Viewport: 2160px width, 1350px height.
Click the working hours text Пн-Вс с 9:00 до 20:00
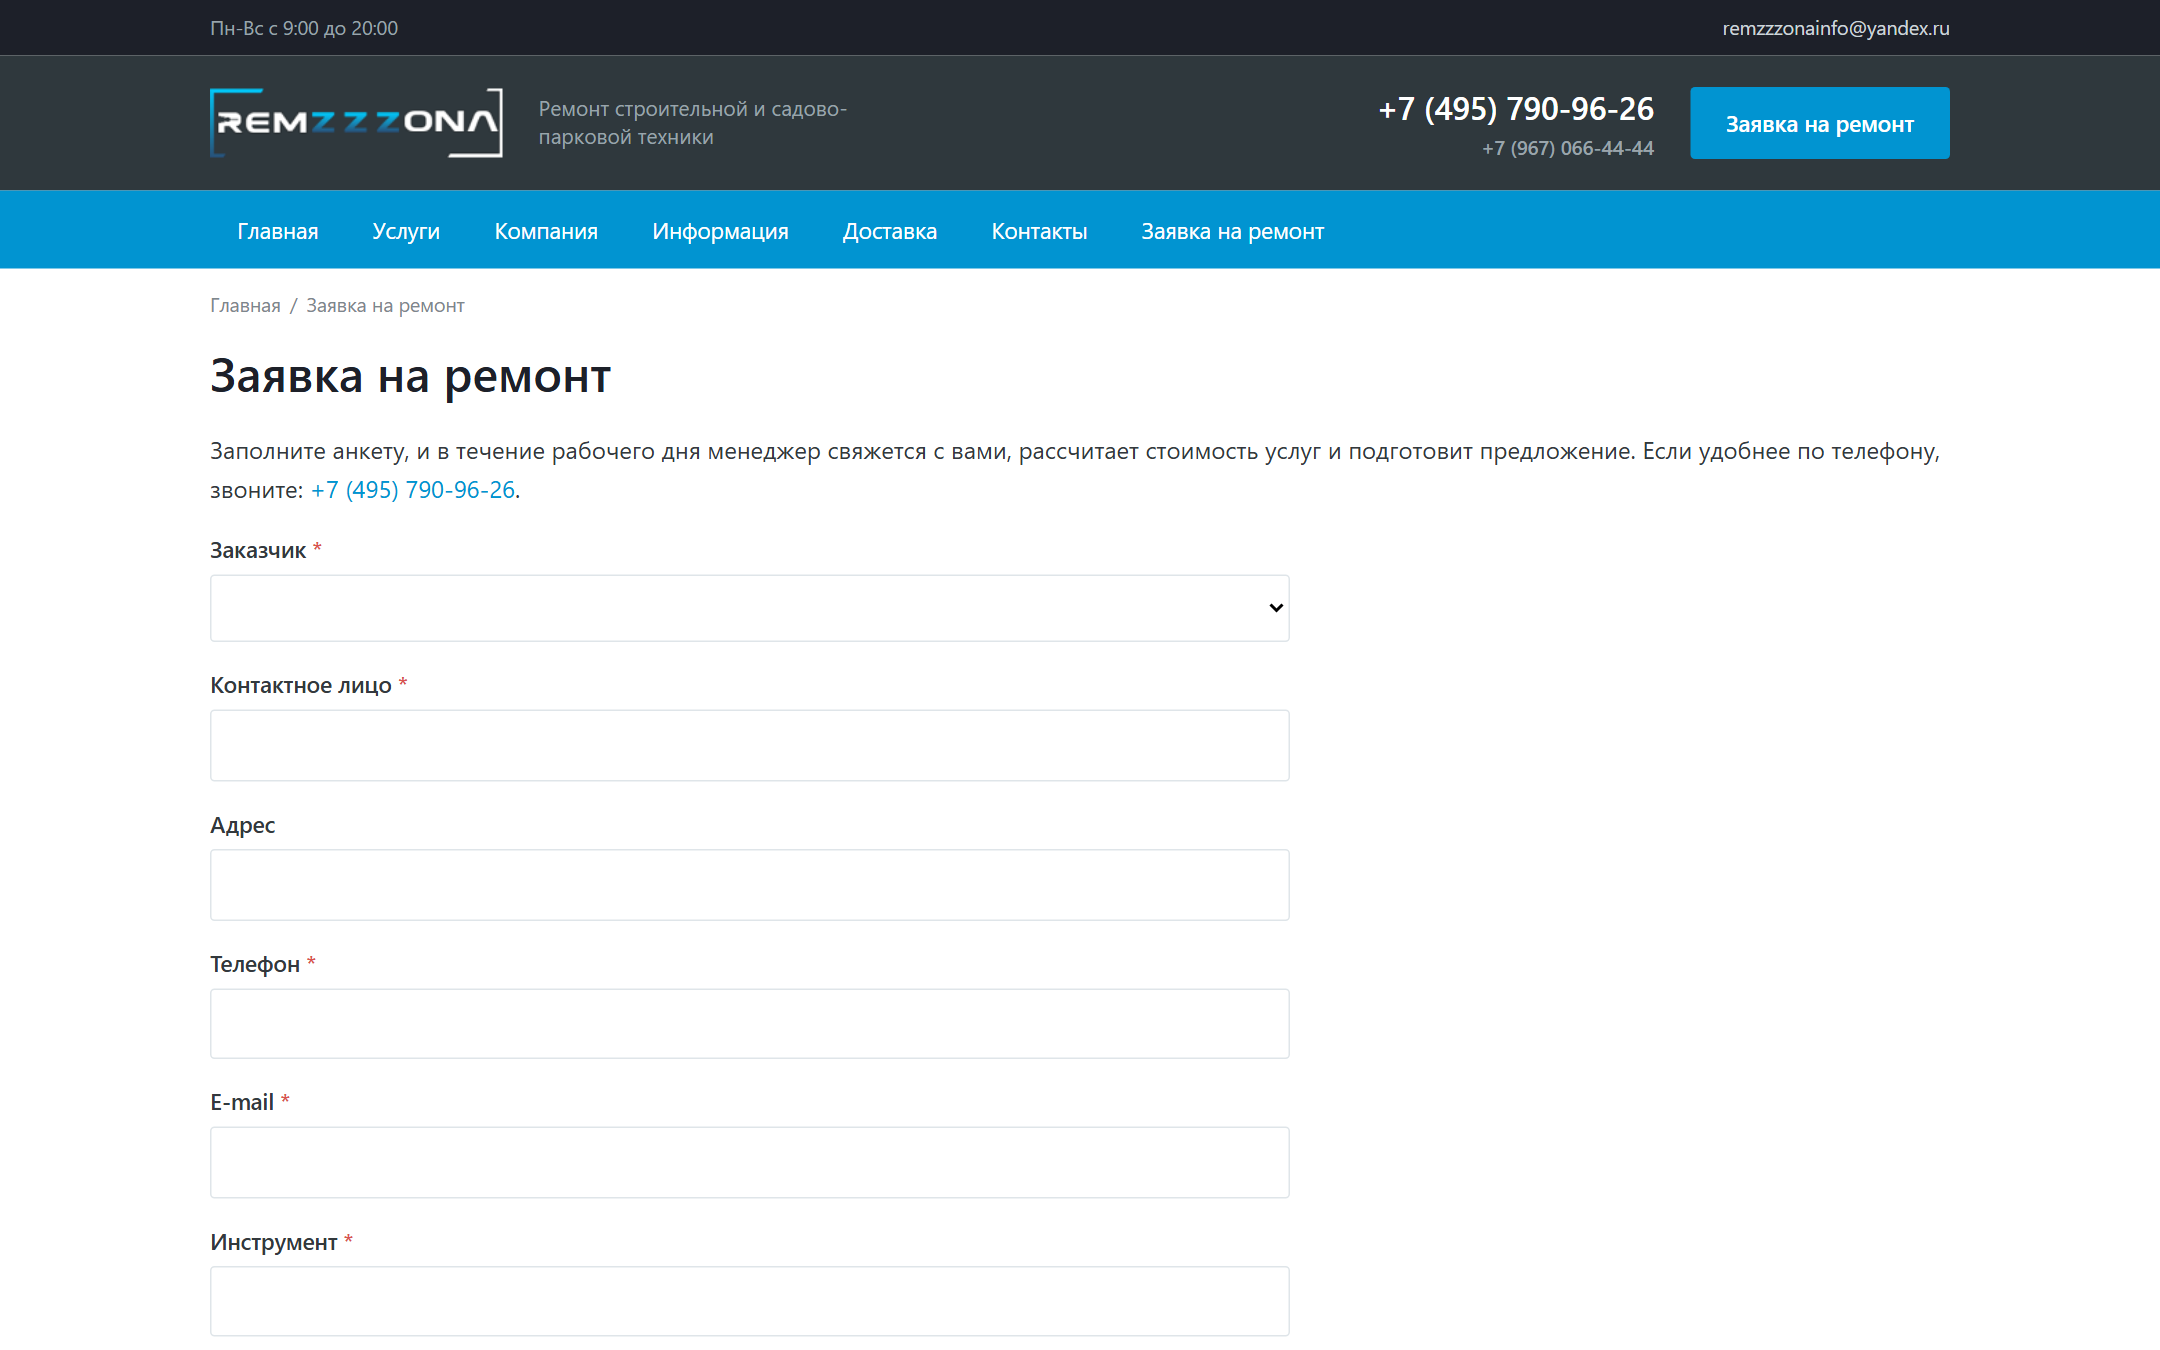coord(304,28)
